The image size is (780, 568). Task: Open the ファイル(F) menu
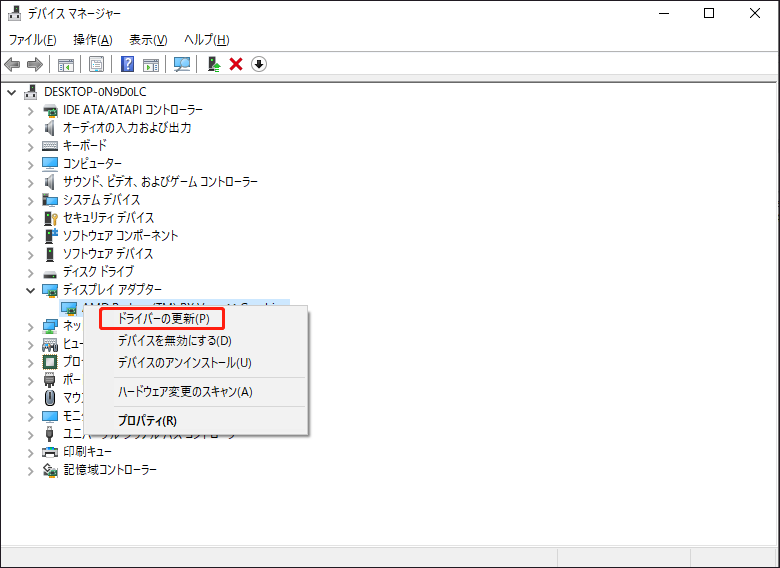32,40
